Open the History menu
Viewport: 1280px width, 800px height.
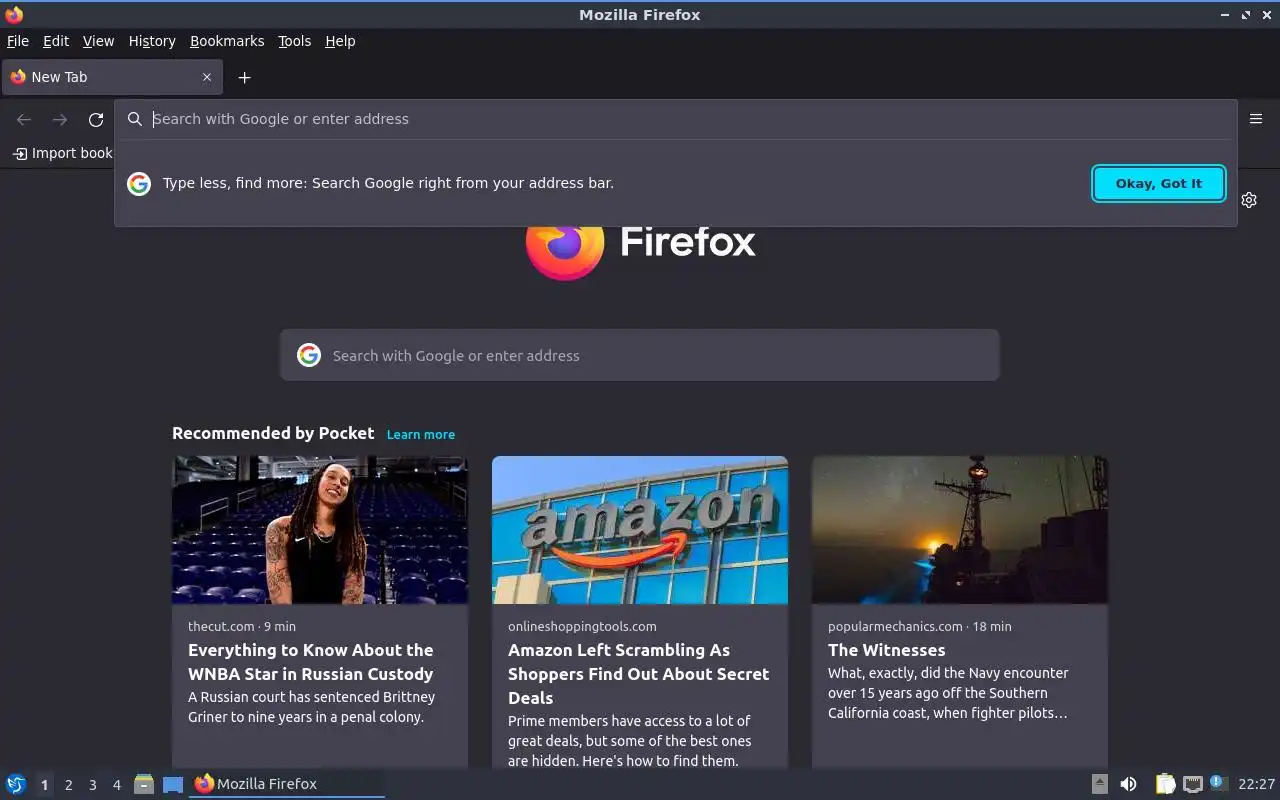tap(152, 41)
